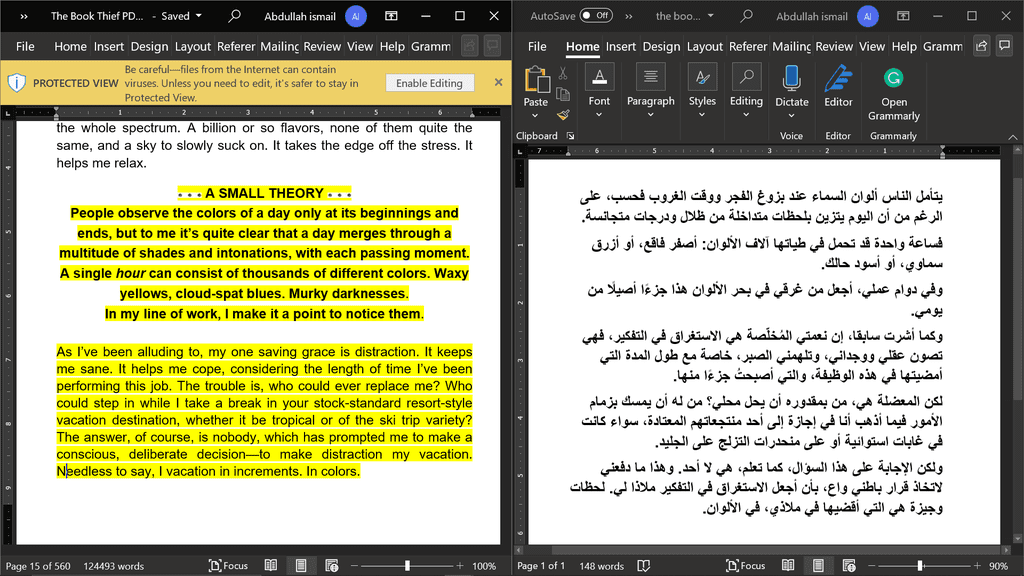
Task: Open the Layout tab in right window
Action: 704,46
